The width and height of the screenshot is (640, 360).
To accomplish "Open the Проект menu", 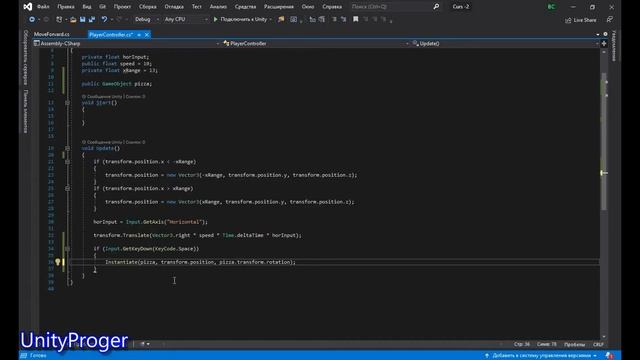I will tap(122, 7).
